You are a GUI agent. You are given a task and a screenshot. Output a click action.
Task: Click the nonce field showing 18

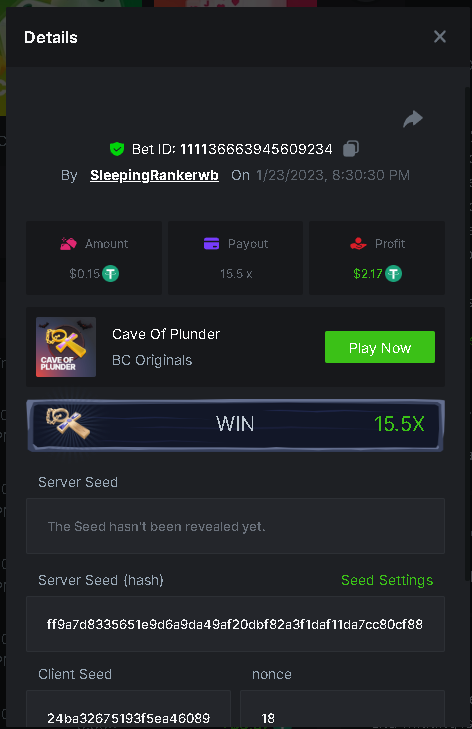pos(342,709)
